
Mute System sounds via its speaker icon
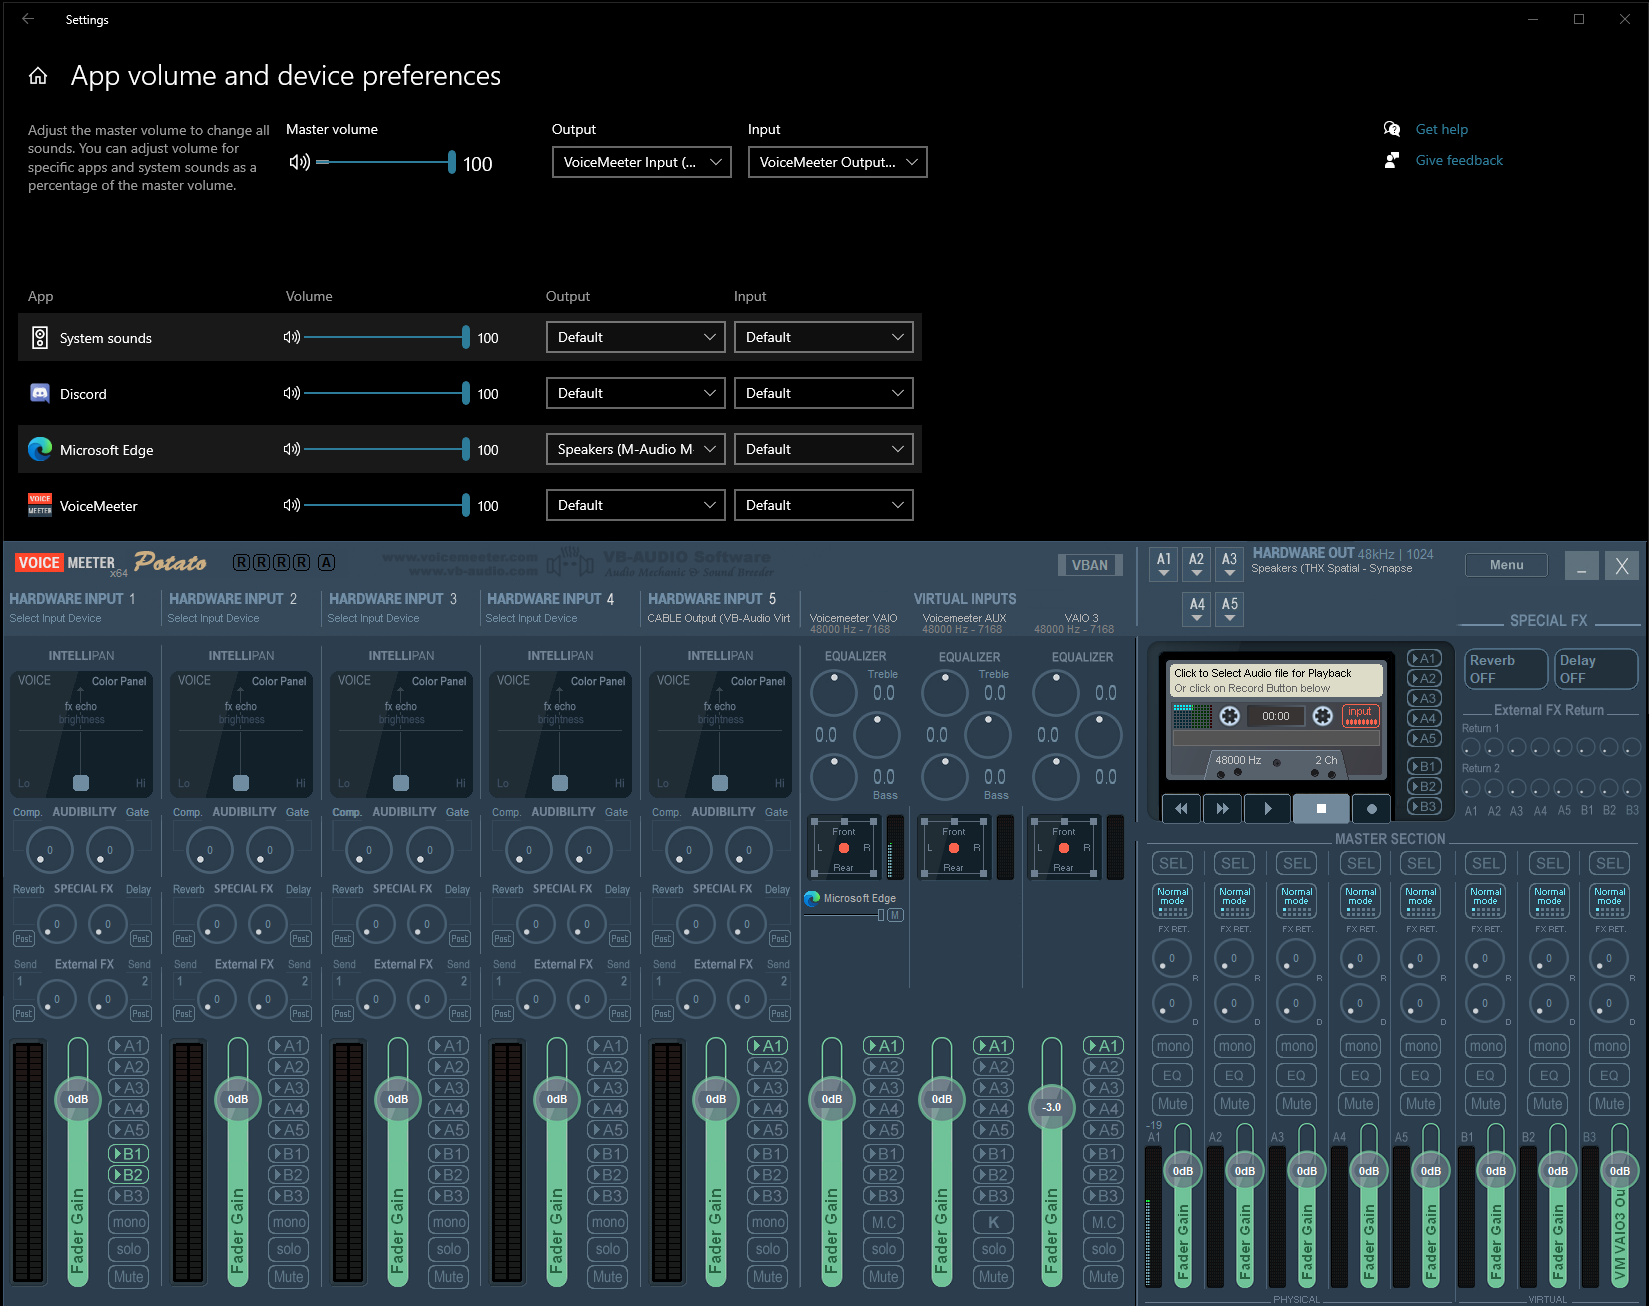click(291, 337)
